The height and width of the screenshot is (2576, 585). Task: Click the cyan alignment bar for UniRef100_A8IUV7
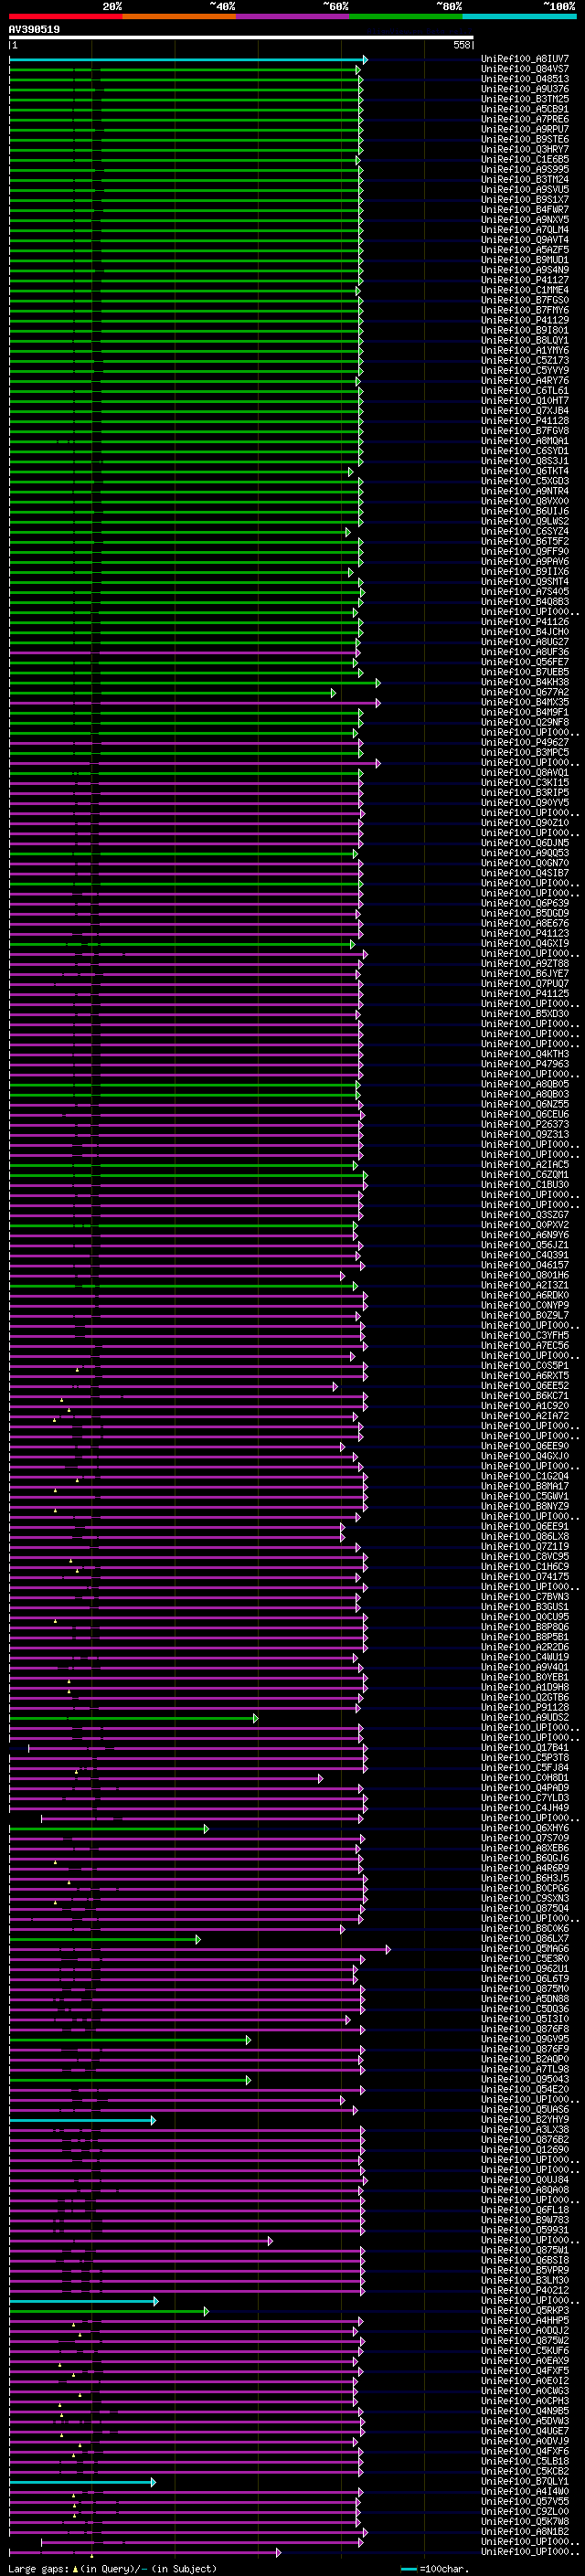pyautogui.click(x=187, y=60)
